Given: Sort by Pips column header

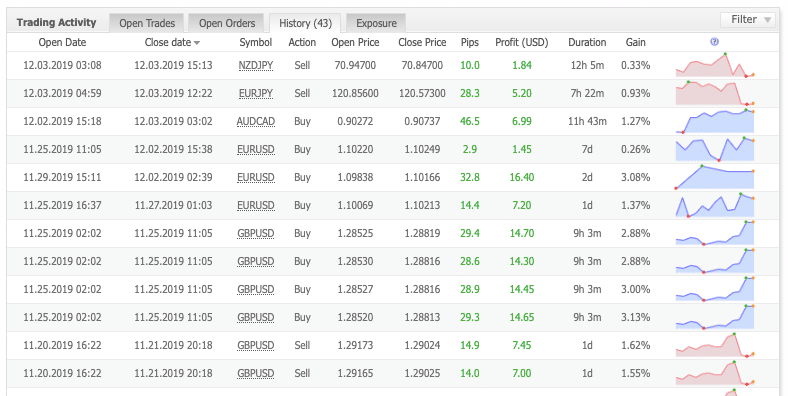Looking at the screenshot, I should tap(470, 43).
